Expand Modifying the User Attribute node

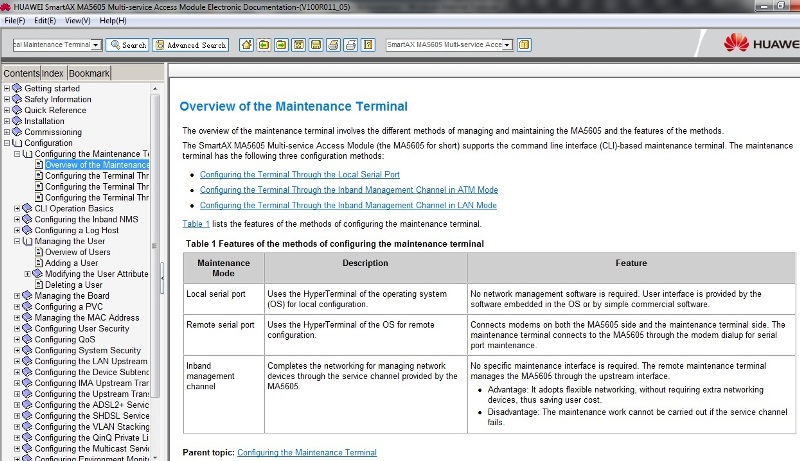click(x=28, y=274)
